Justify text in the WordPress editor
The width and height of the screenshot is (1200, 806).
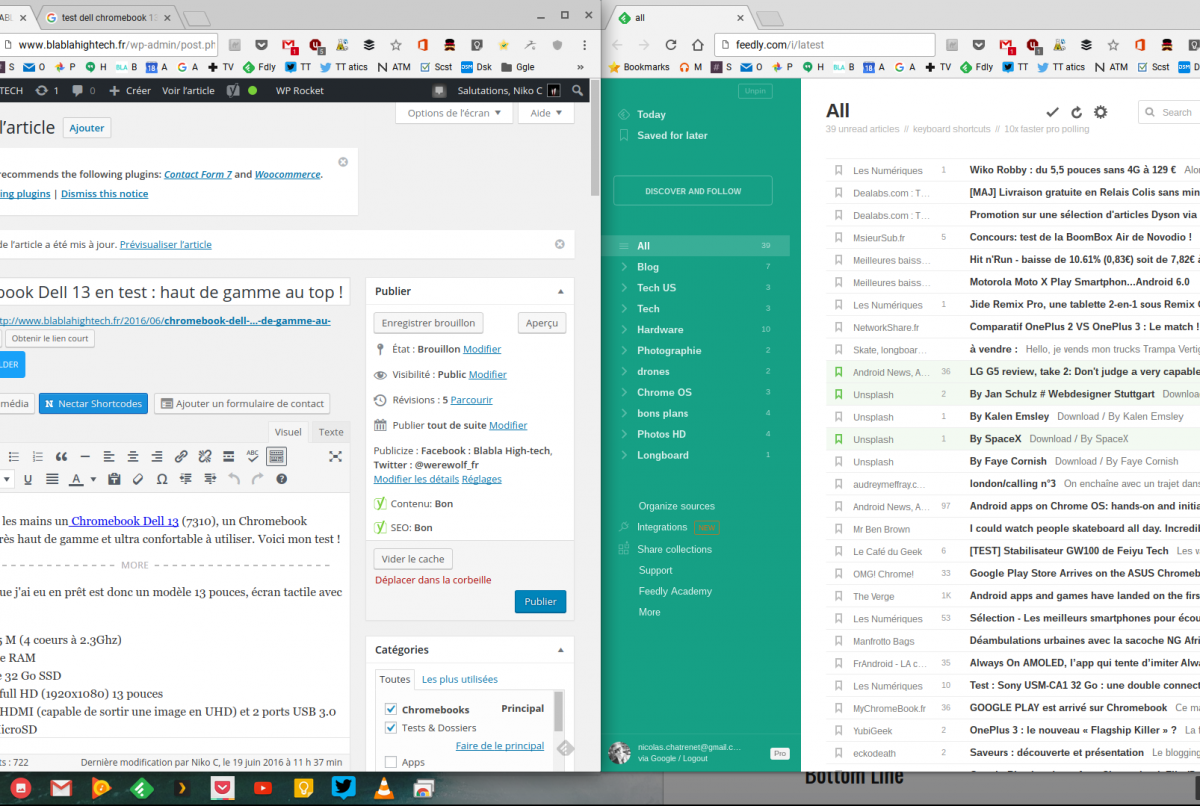point(52,479)
